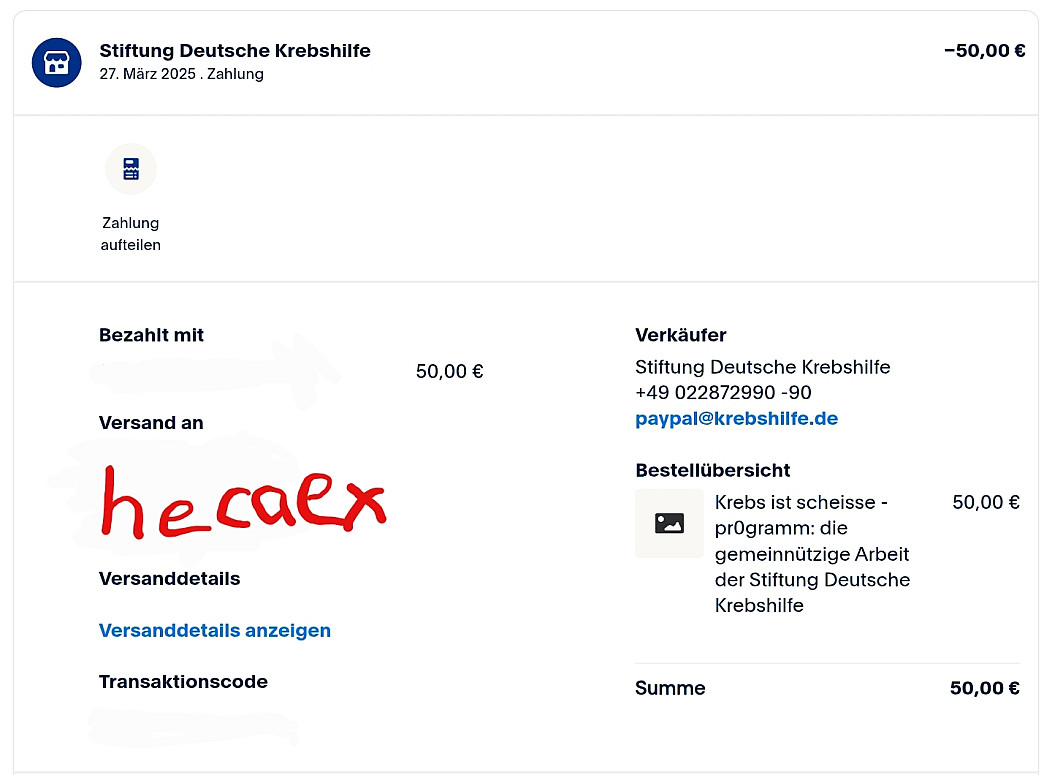
Task: Click the 50,00 € total next to Summe
Action: [984, 688]
